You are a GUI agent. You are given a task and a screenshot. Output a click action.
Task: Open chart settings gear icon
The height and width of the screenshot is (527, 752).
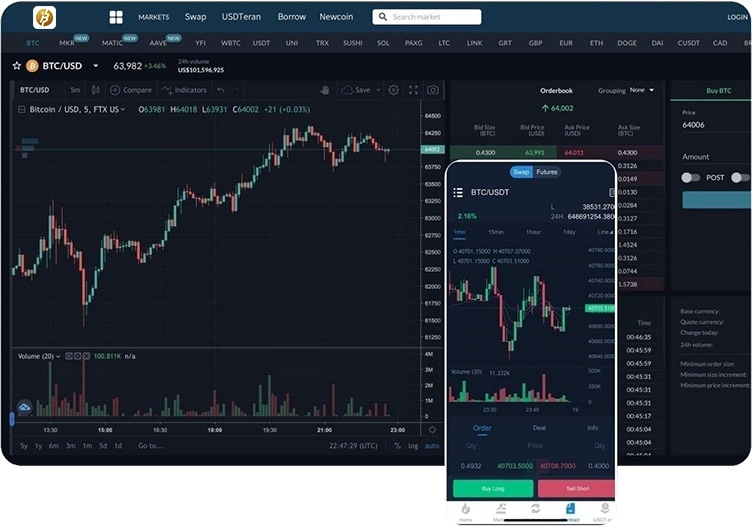tap(393, 90)
